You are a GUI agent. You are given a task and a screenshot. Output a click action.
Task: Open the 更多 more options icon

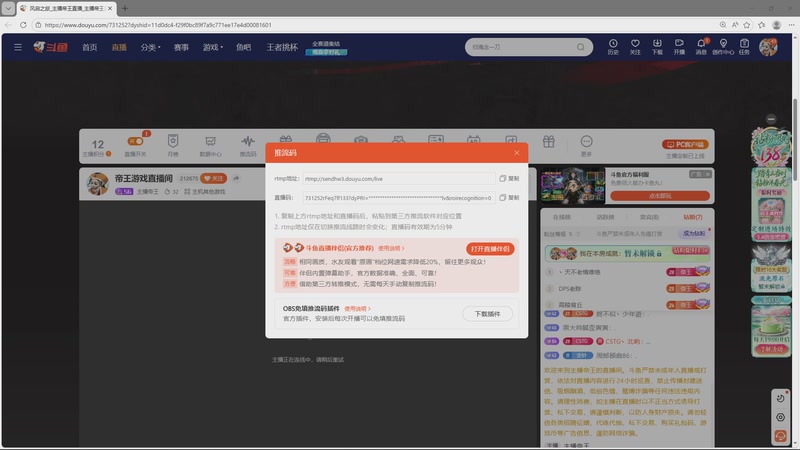(586, 145)
